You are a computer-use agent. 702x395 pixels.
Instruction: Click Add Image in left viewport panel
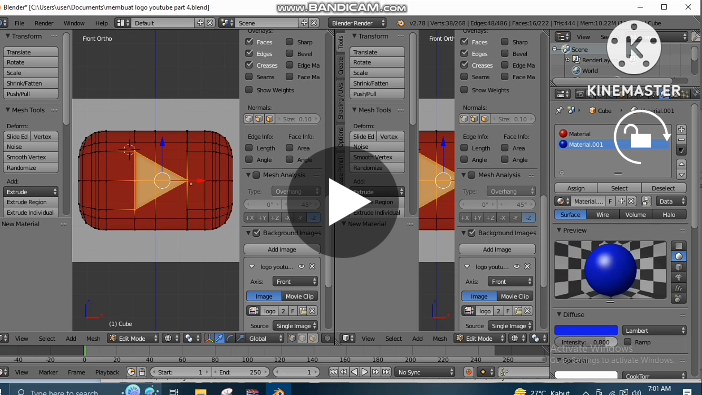click(282, 249)
